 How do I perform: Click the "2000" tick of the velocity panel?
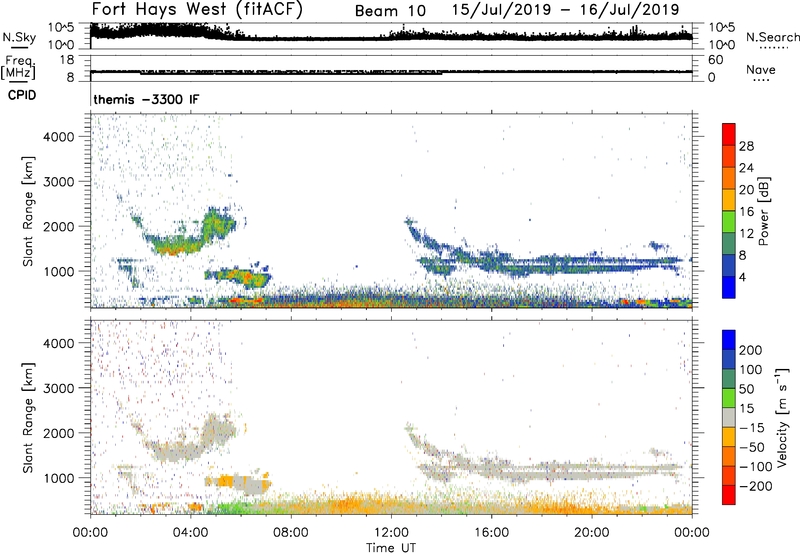point(58,433)
